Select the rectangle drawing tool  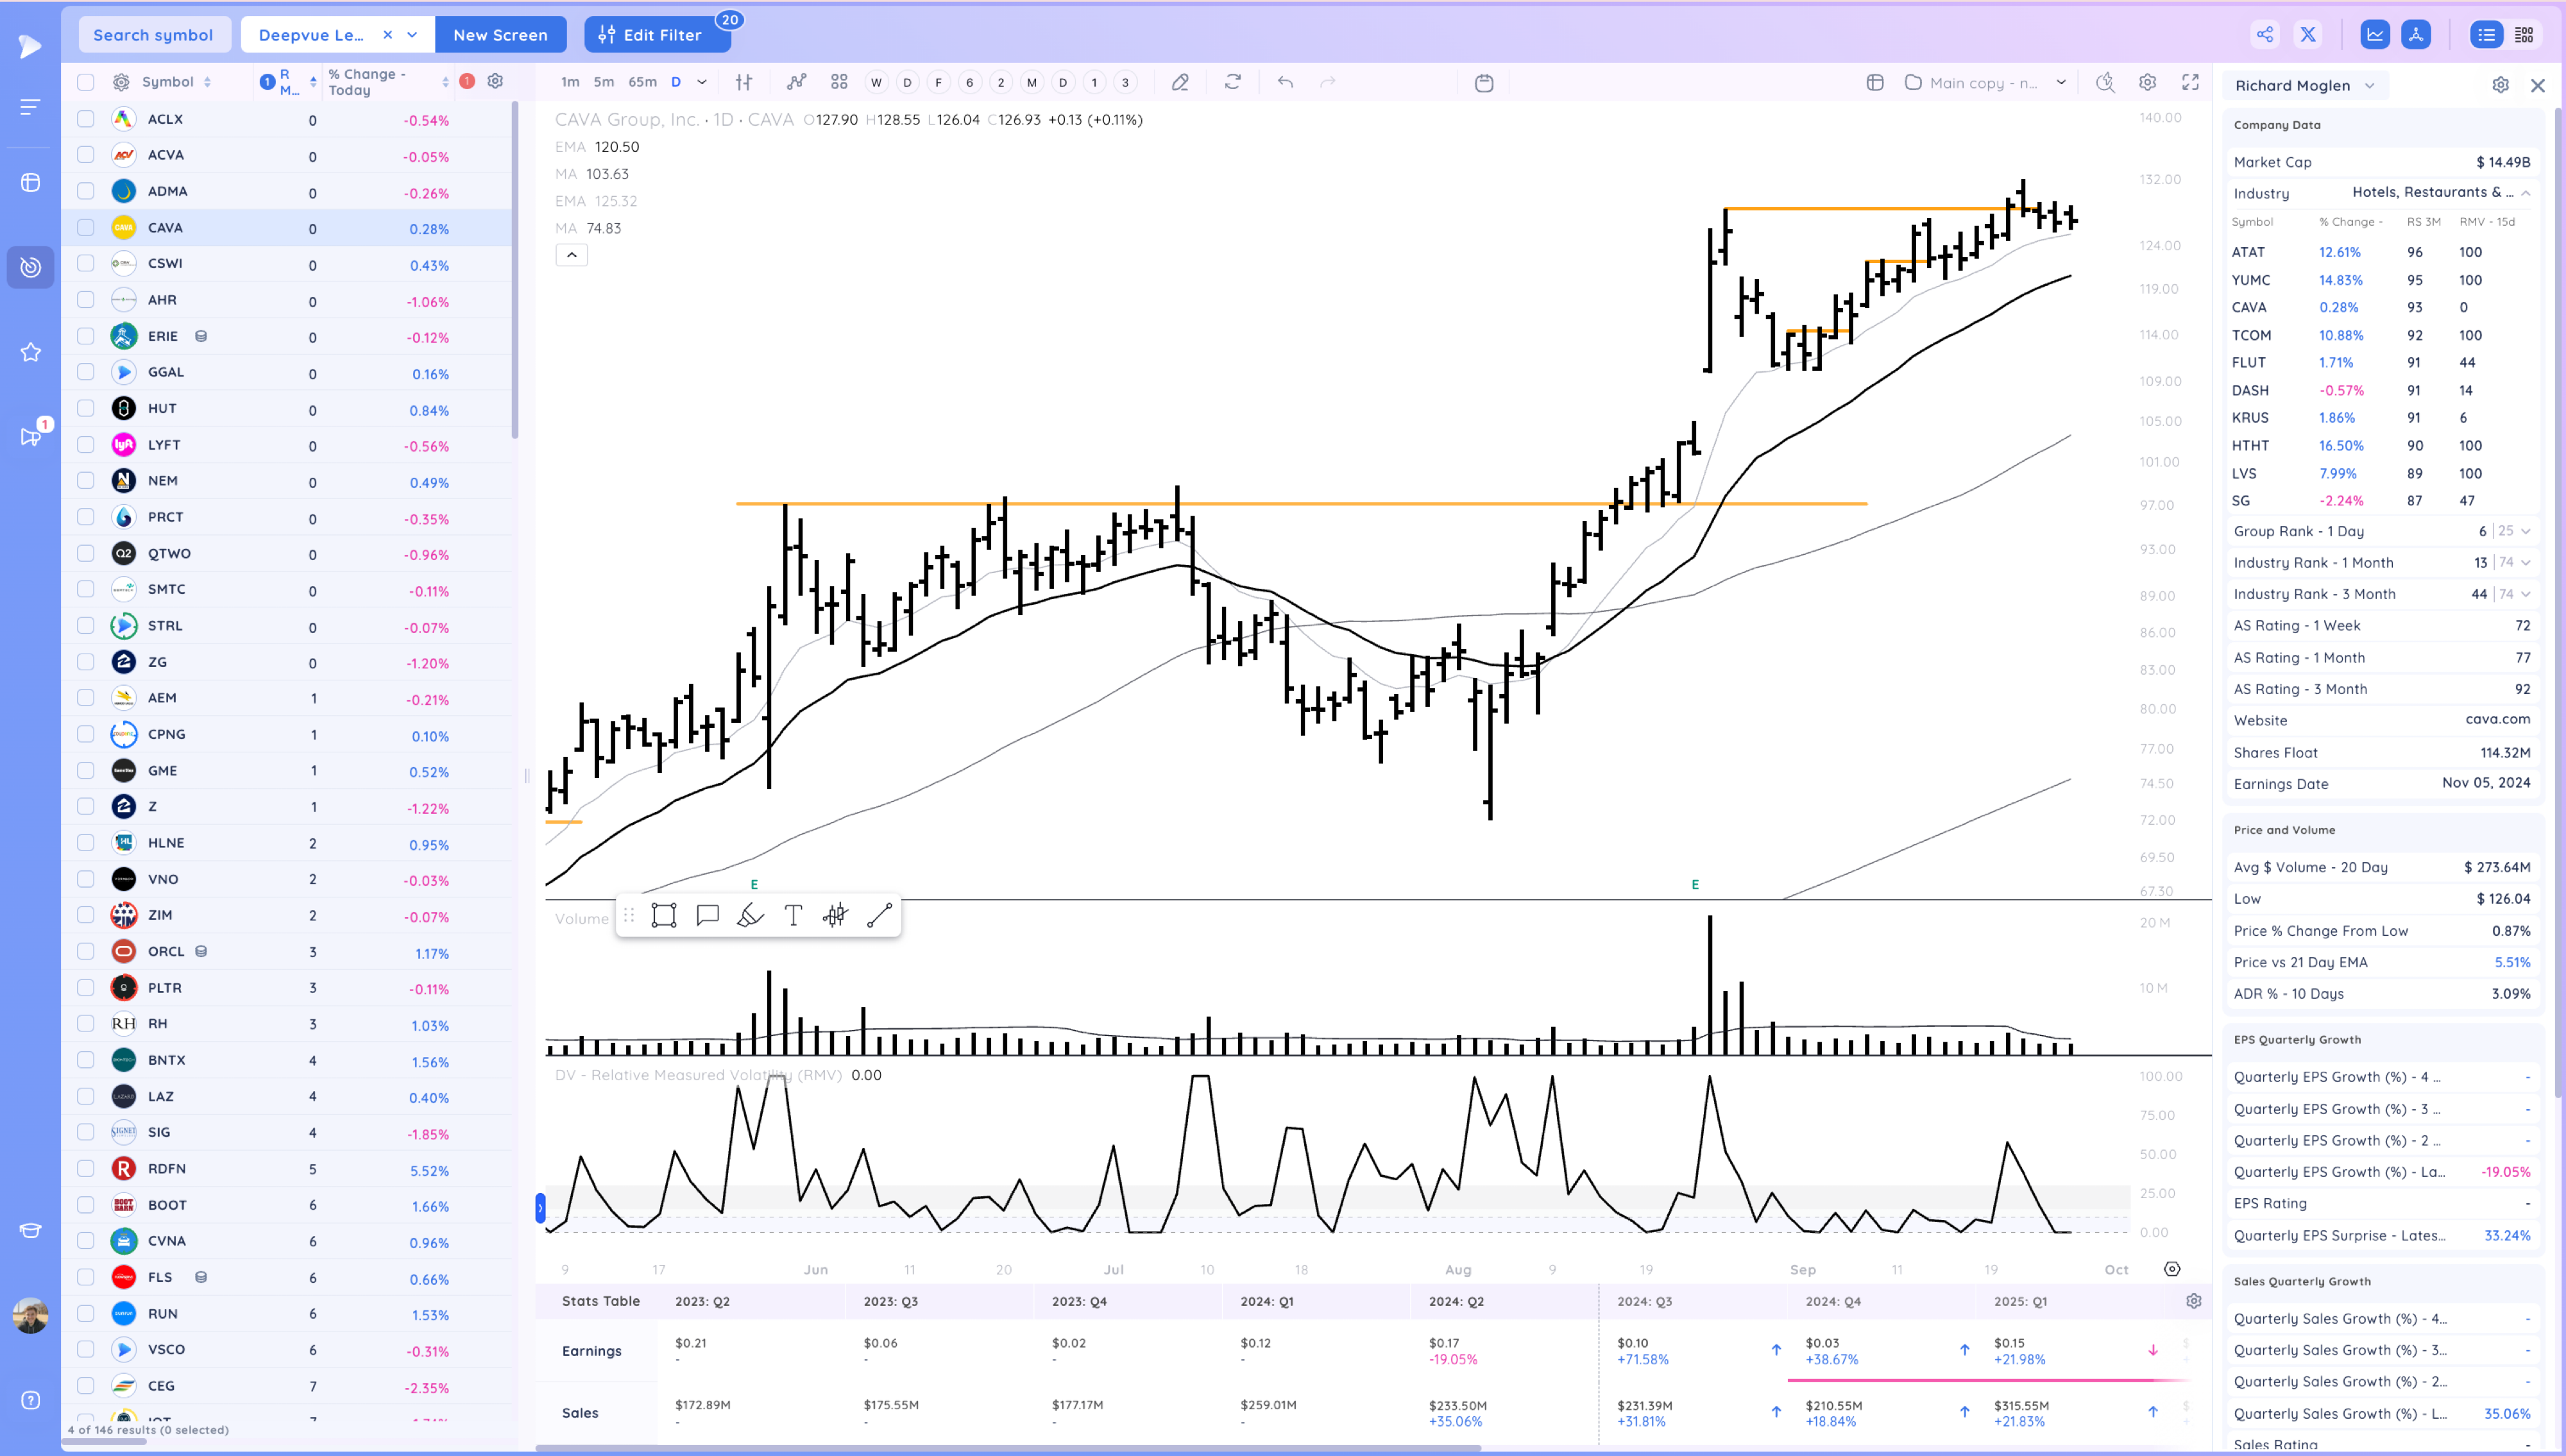[x=664, y=915]
